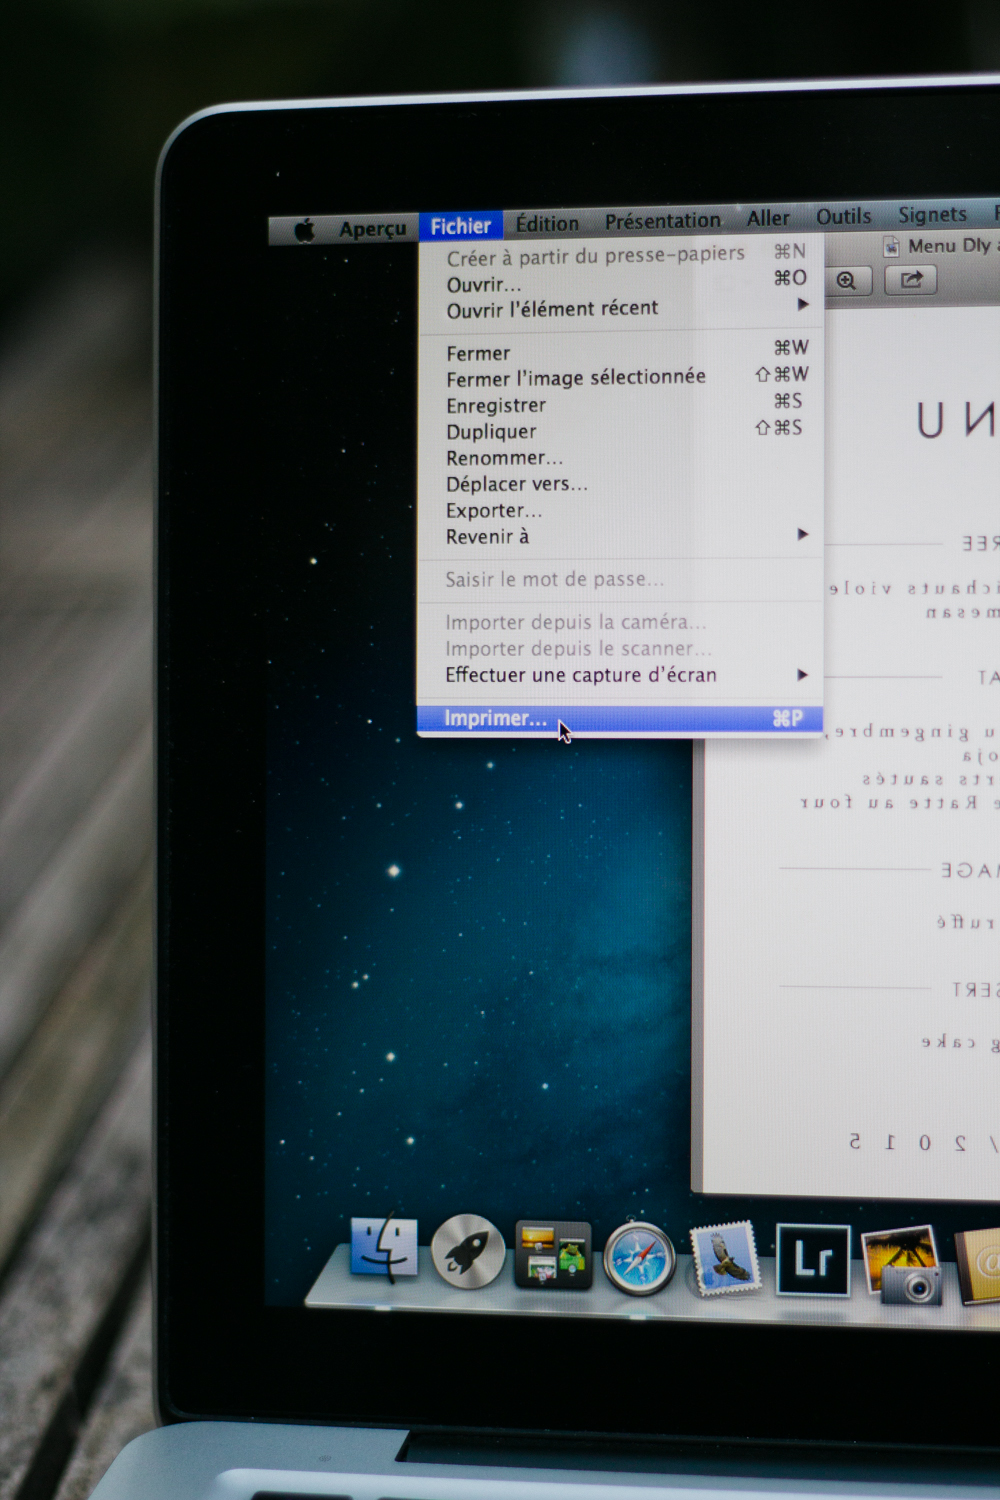Click the Share toolbar button
The image size is (1000, 1500).
(911, 280)
